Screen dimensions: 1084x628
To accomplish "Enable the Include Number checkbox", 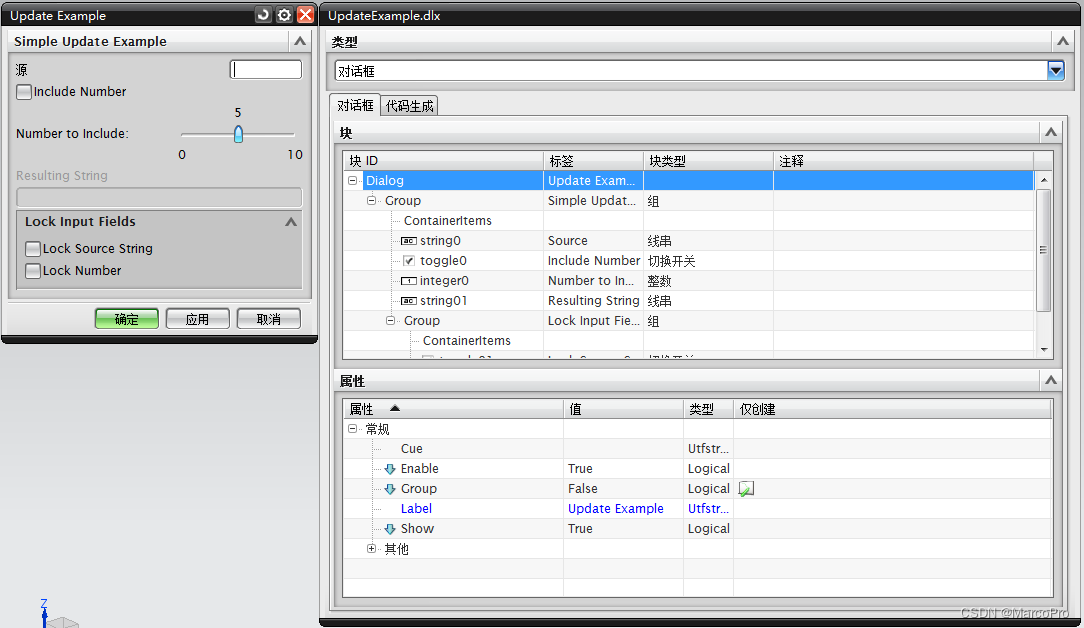I will coord(22,91).
